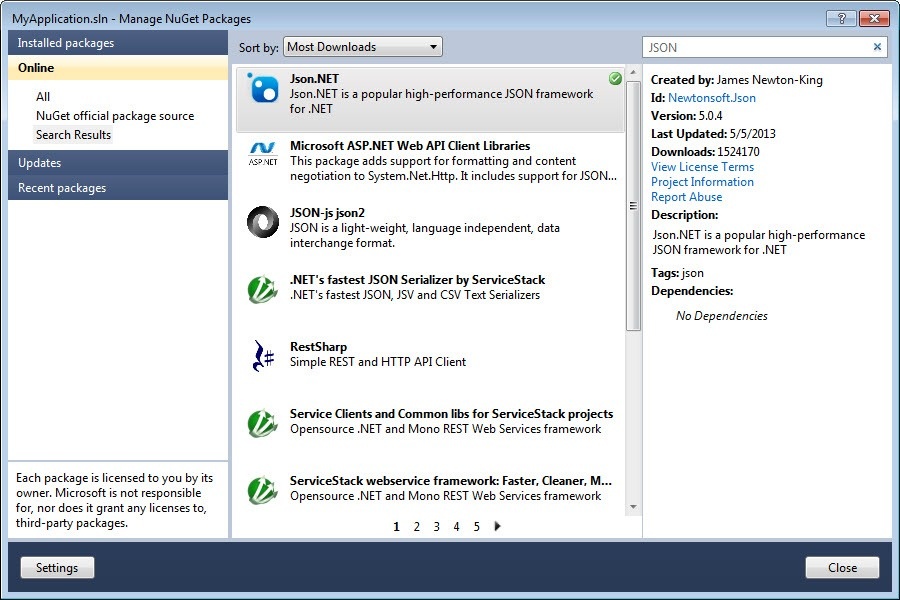
Task: Click inside the JSON search field
Action: tap(755, 47)
